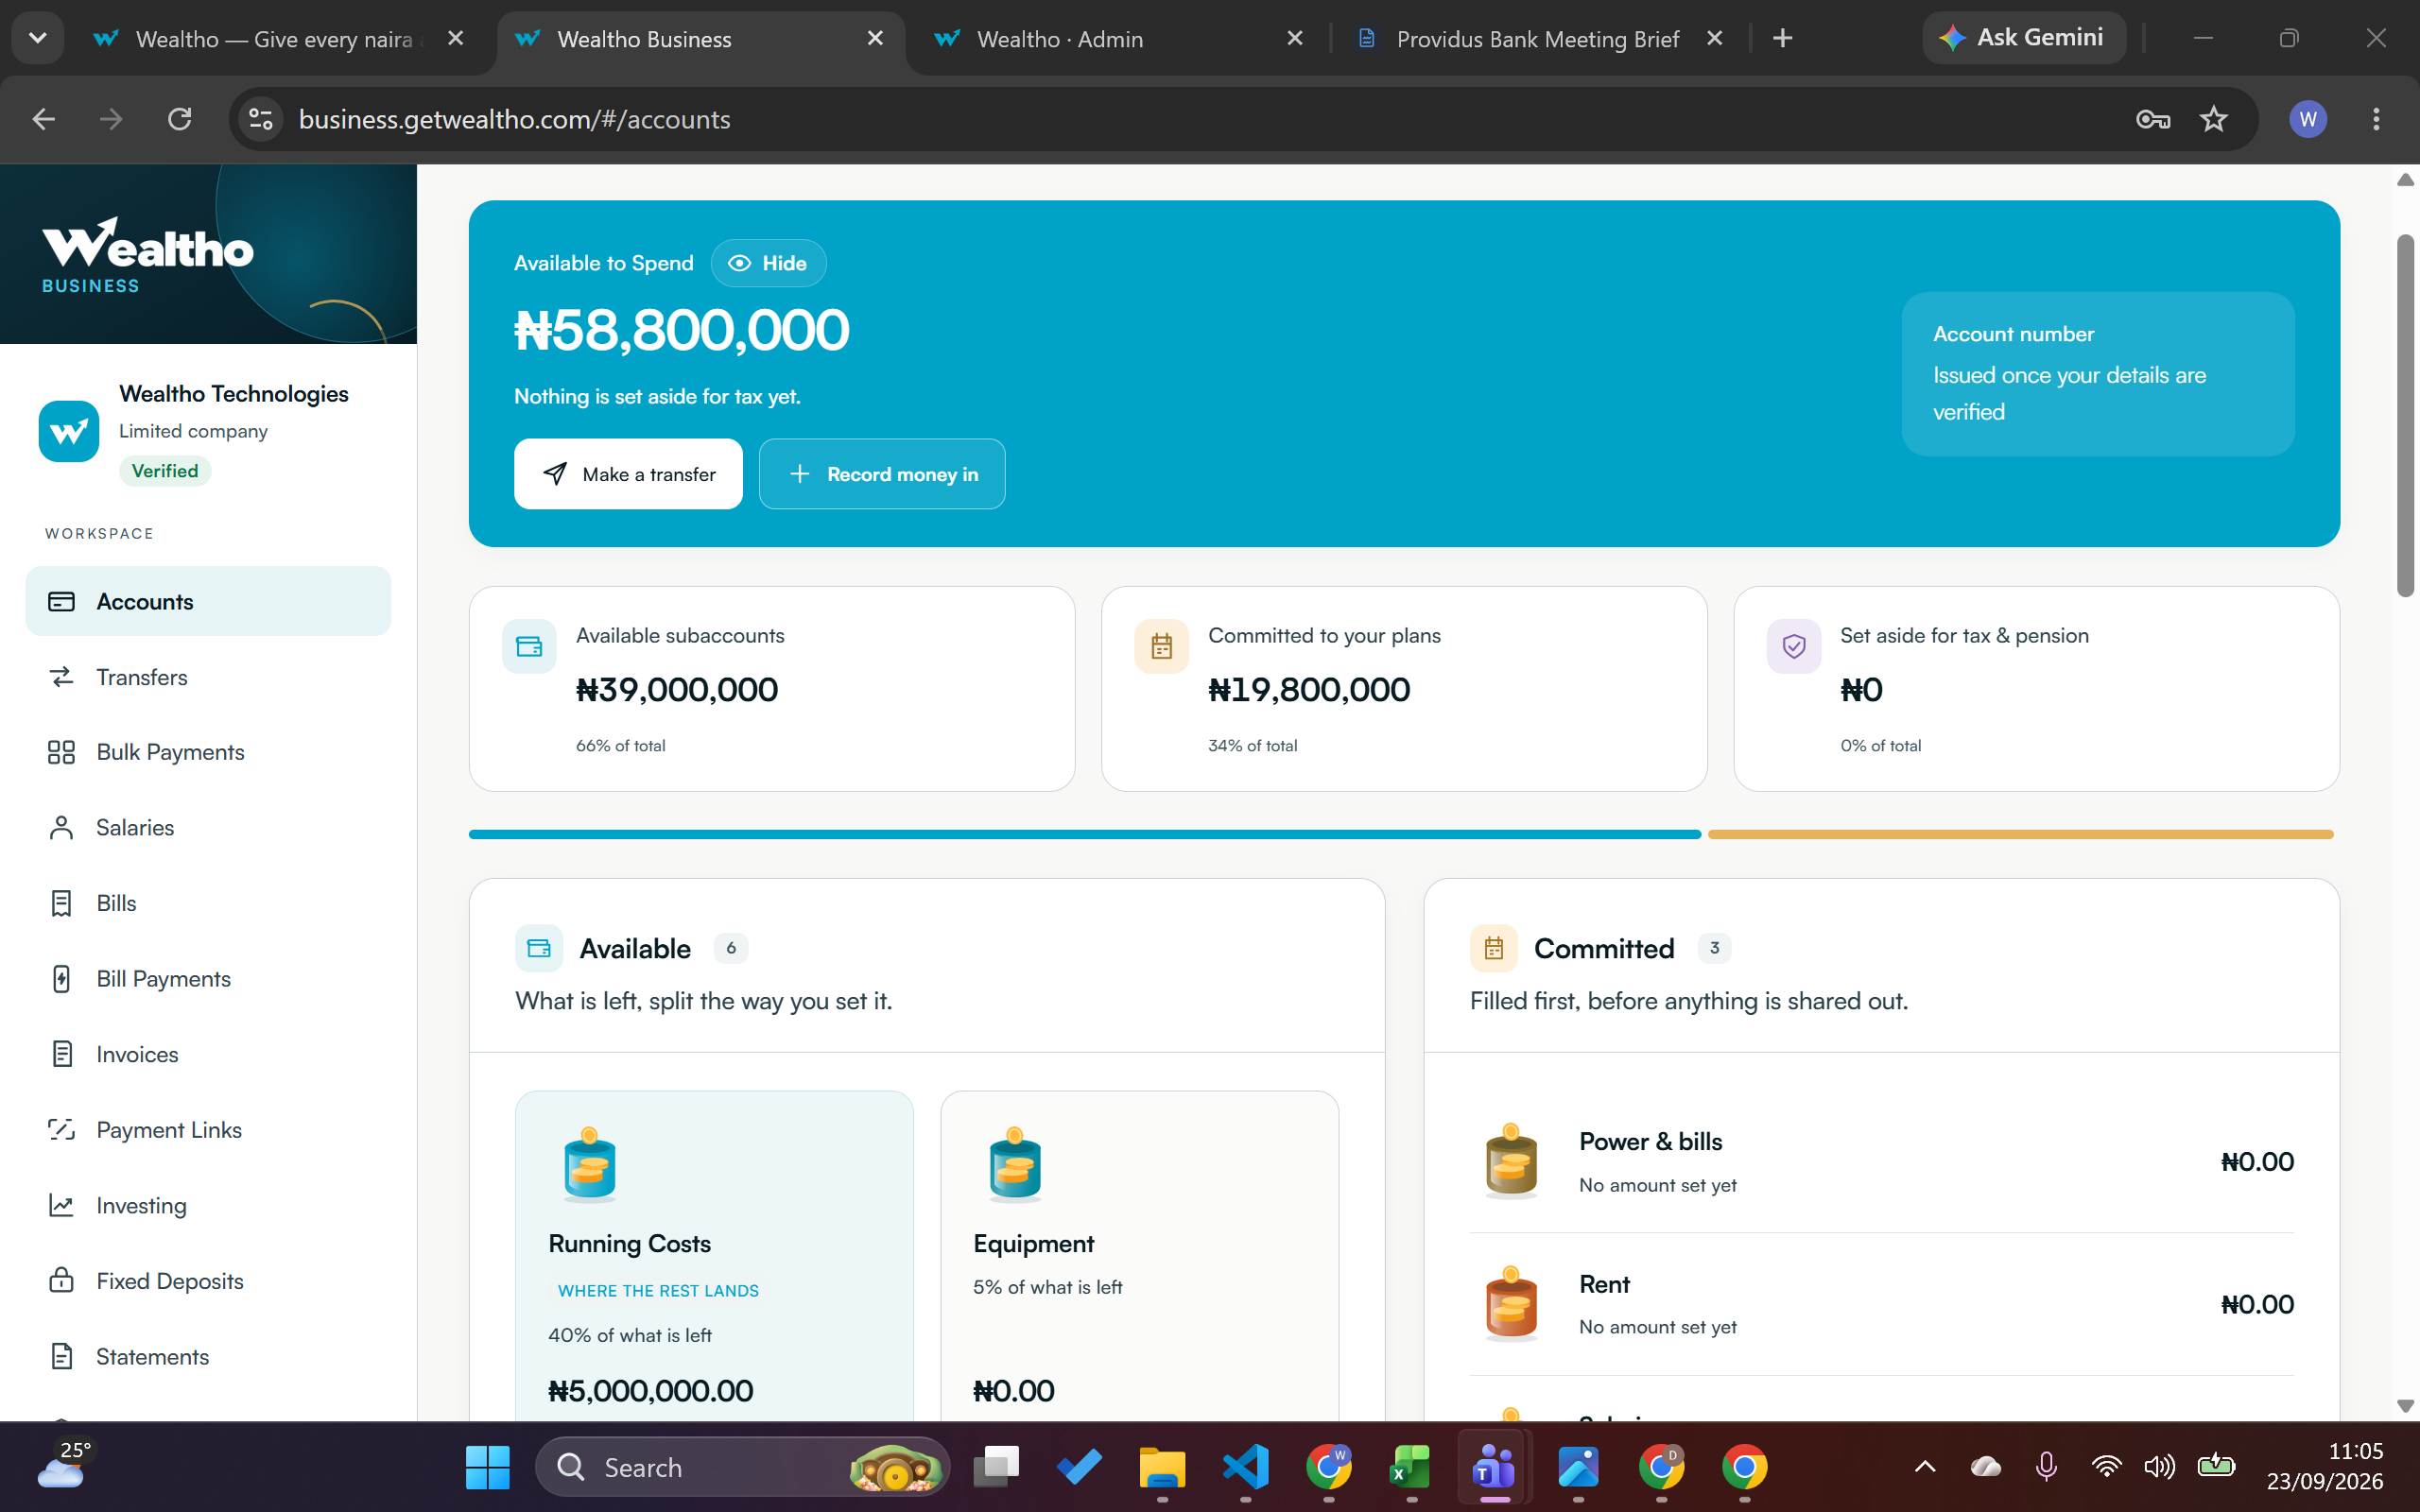Image resolution: width=2420 pixels, height=1512 pixels.
Task: Open a new browser tab
Action: [x=1782, y=38]
